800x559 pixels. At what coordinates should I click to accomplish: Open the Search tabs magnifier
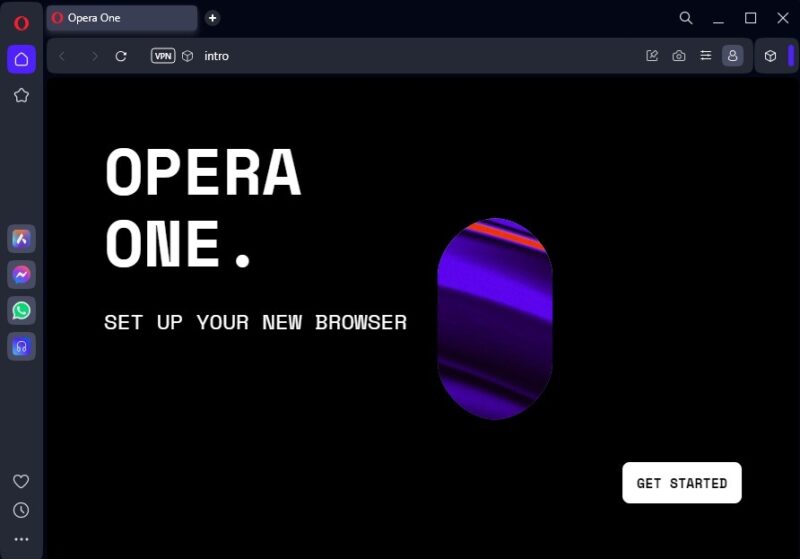coord(686,18)
